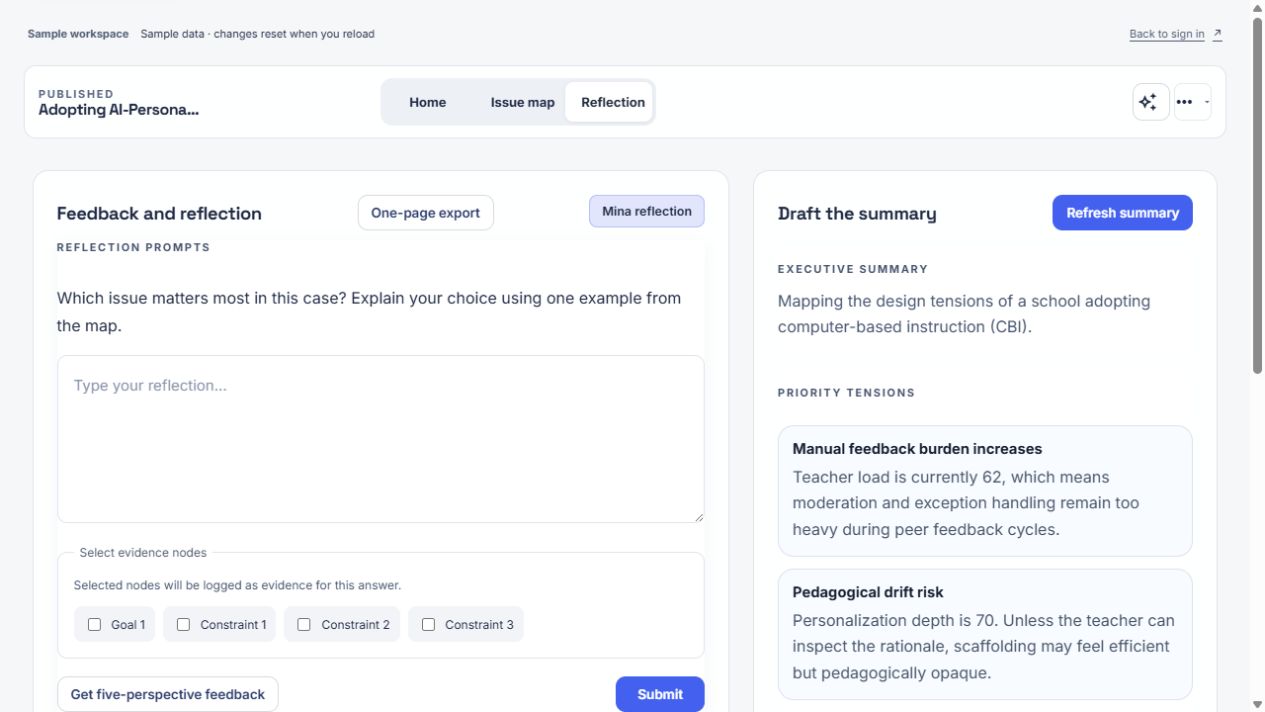Focus the reflection text area
This screenshot has height=712, width=1265.
[381, 439]
